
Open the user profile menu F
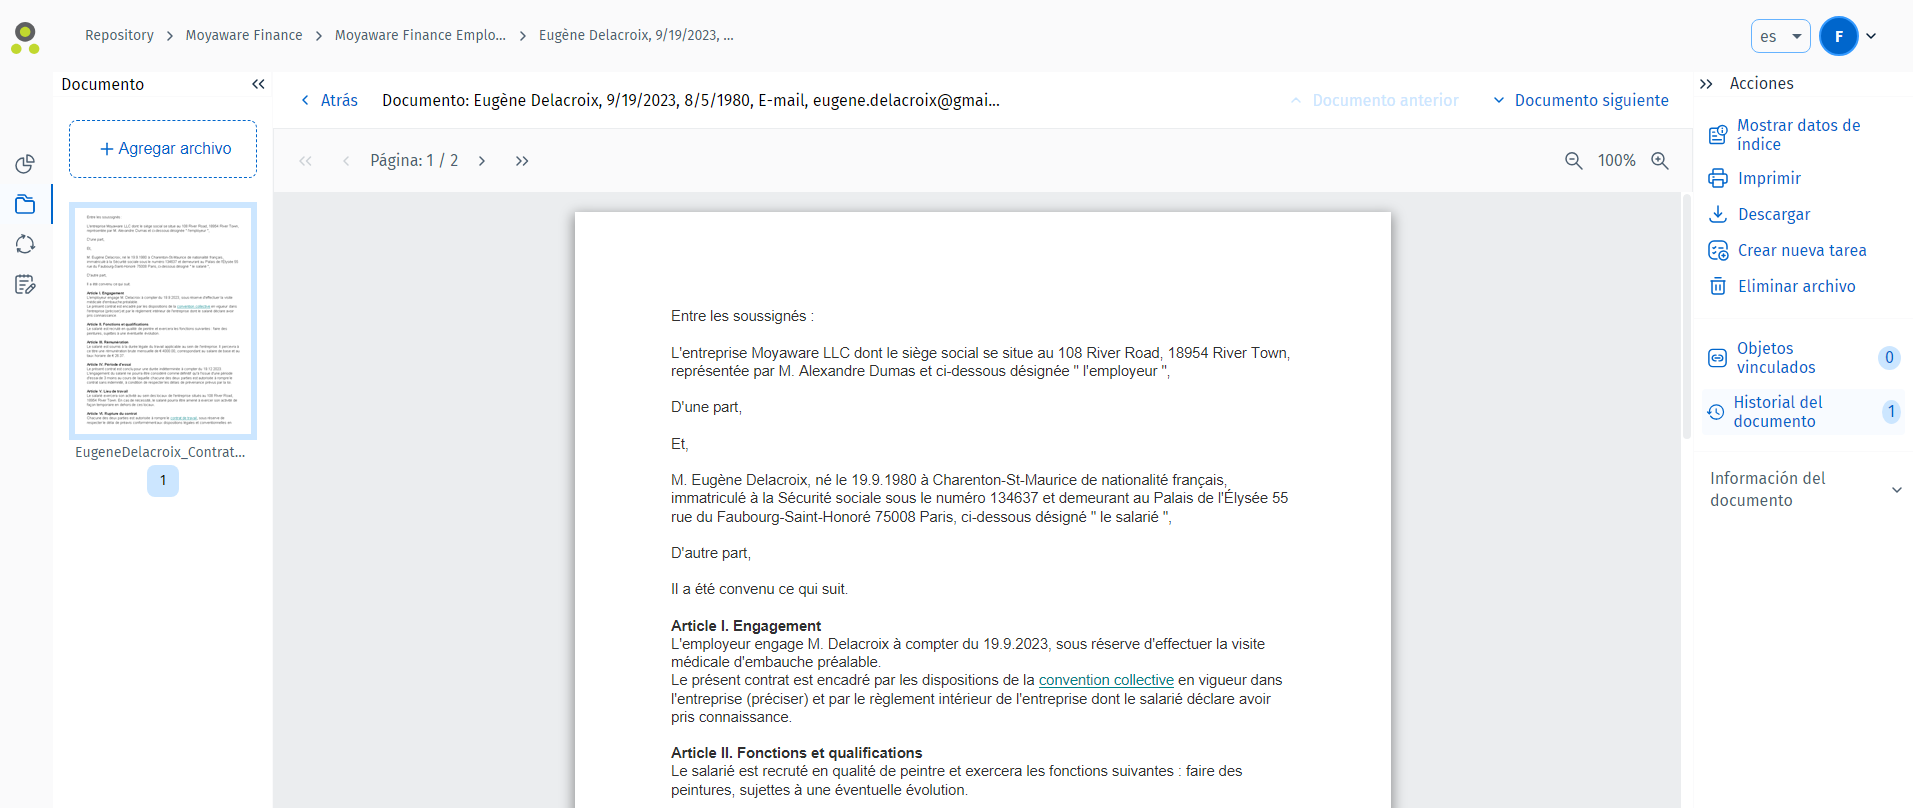coord(1847,36)
